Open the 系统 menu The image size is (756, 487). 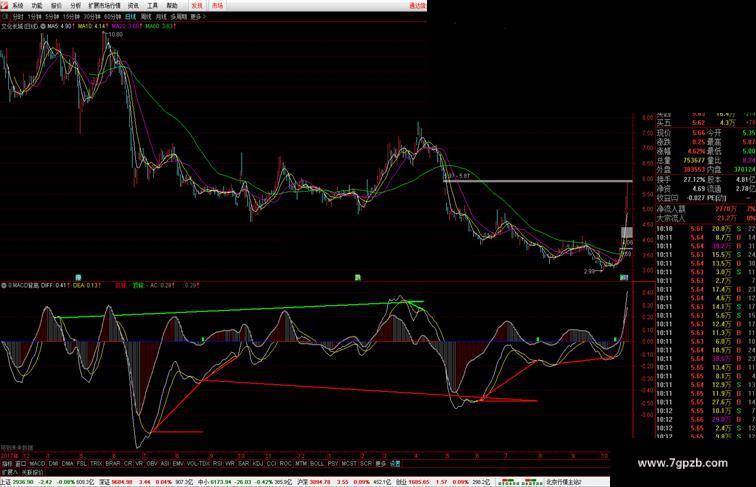click(18, 6)
